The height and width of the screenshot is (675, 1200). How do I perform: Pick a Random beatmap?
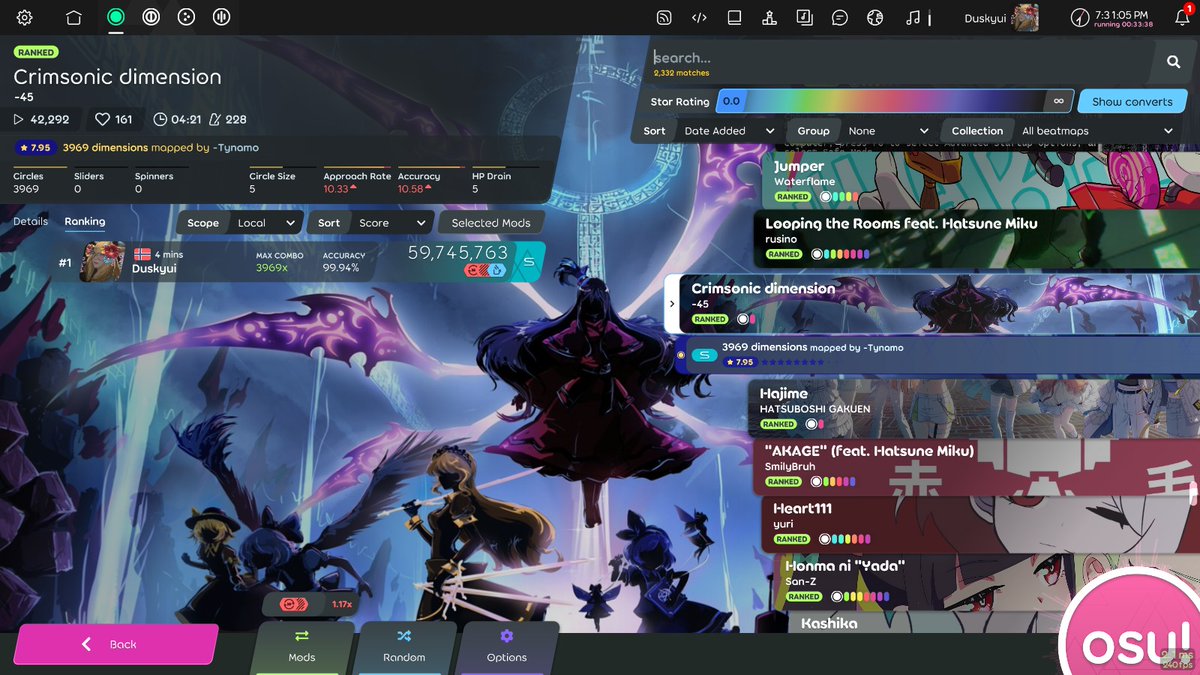click(x=404, y=647)
